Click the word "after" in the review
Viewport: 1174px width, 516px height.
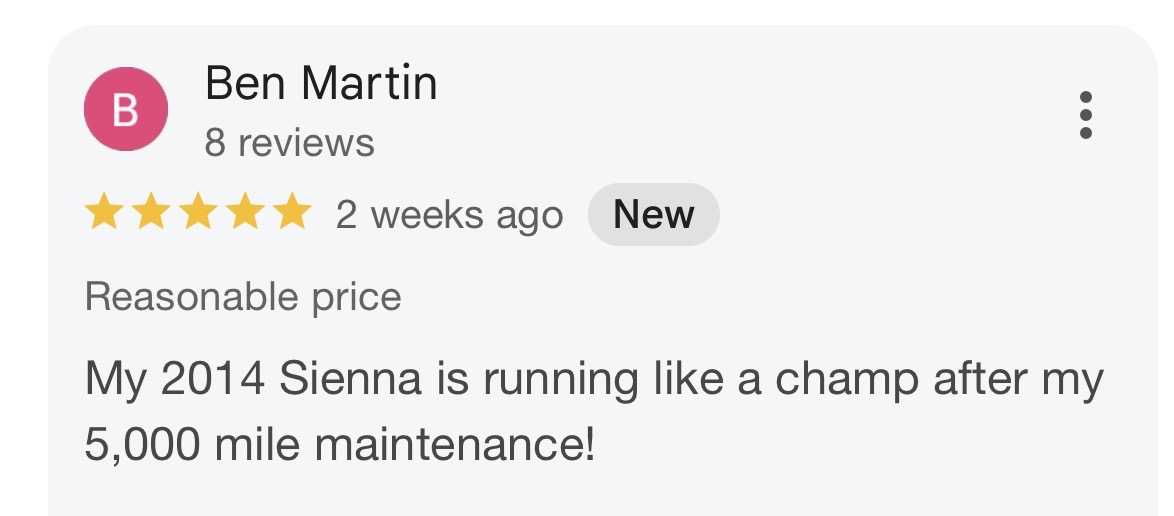tap(978, 380)
